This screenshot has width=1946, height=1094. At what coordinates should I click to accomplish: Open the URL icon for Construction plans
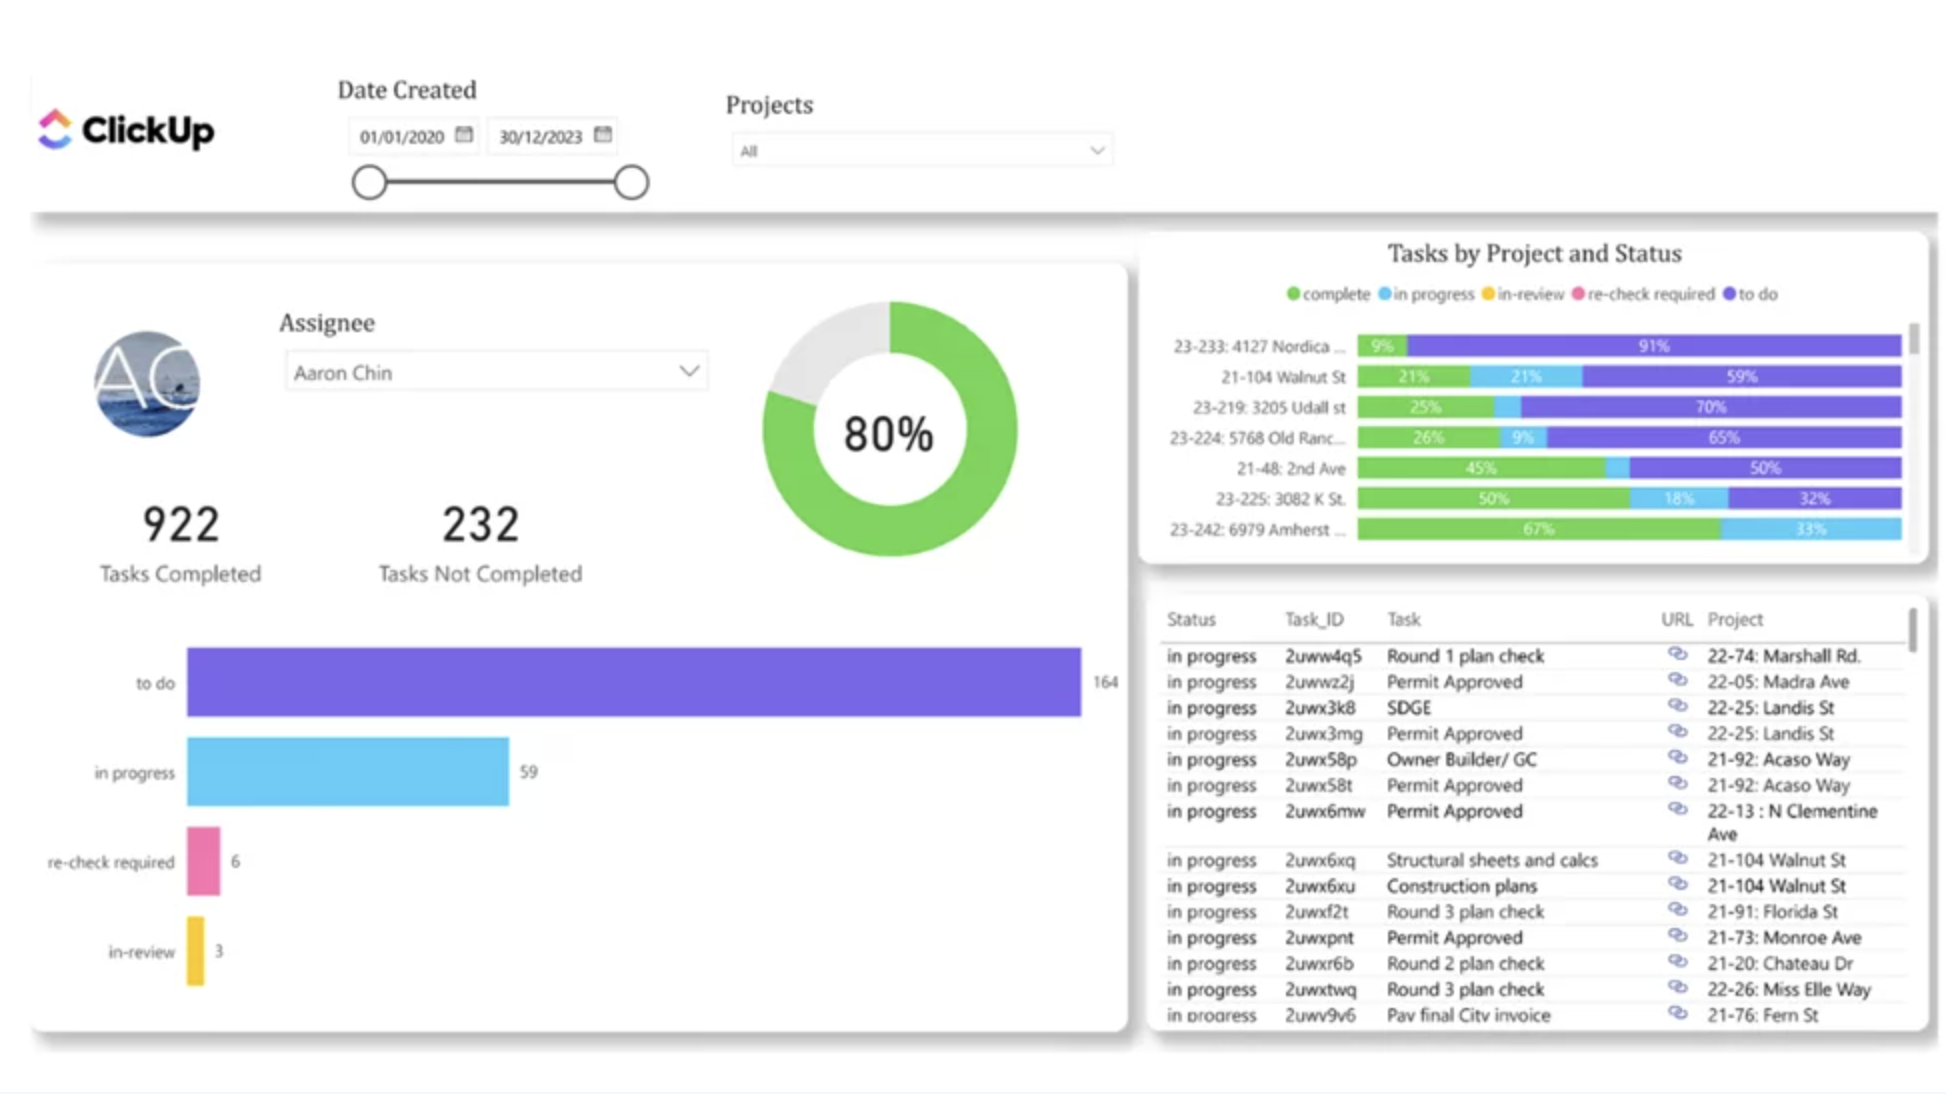[x=1677, y=885]
